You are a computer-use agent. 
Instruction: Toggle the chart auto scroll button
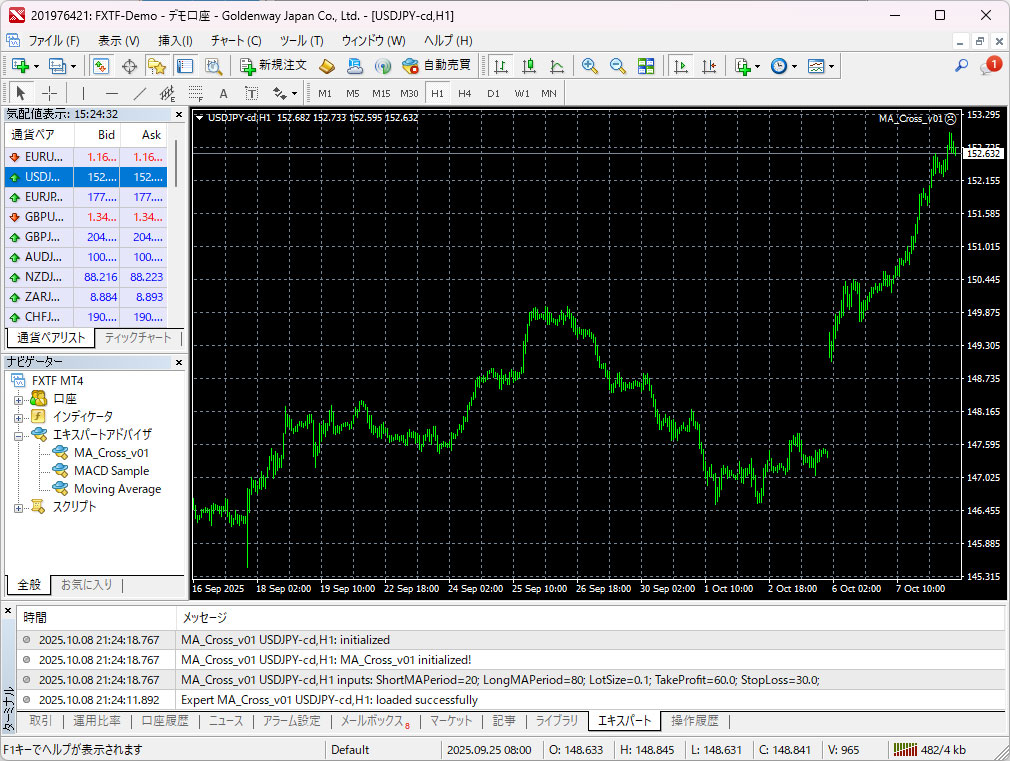tap(681, 66)
